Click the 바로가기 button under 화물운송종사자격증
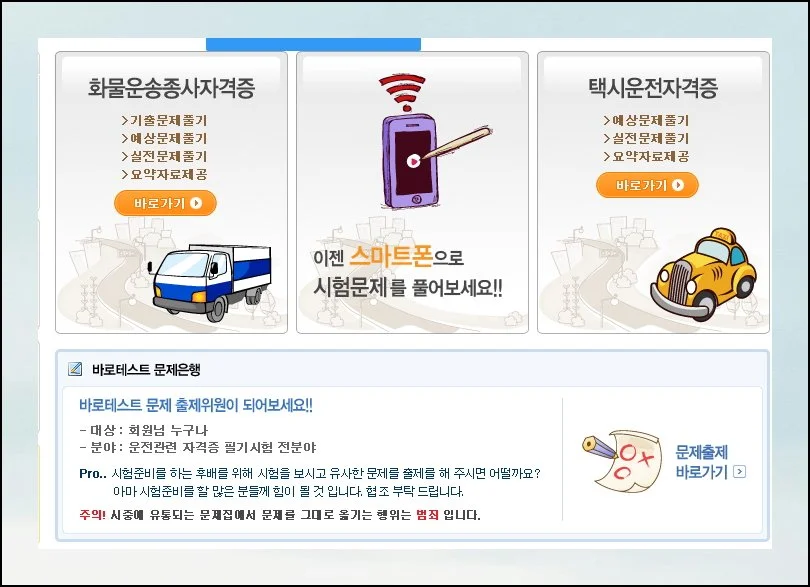 pos(165,203)
